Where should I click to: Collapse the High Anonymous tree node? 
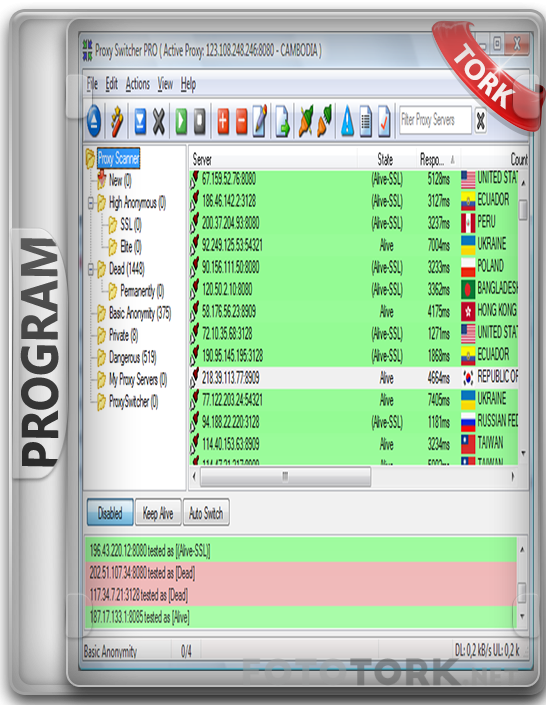click(91, 203)
